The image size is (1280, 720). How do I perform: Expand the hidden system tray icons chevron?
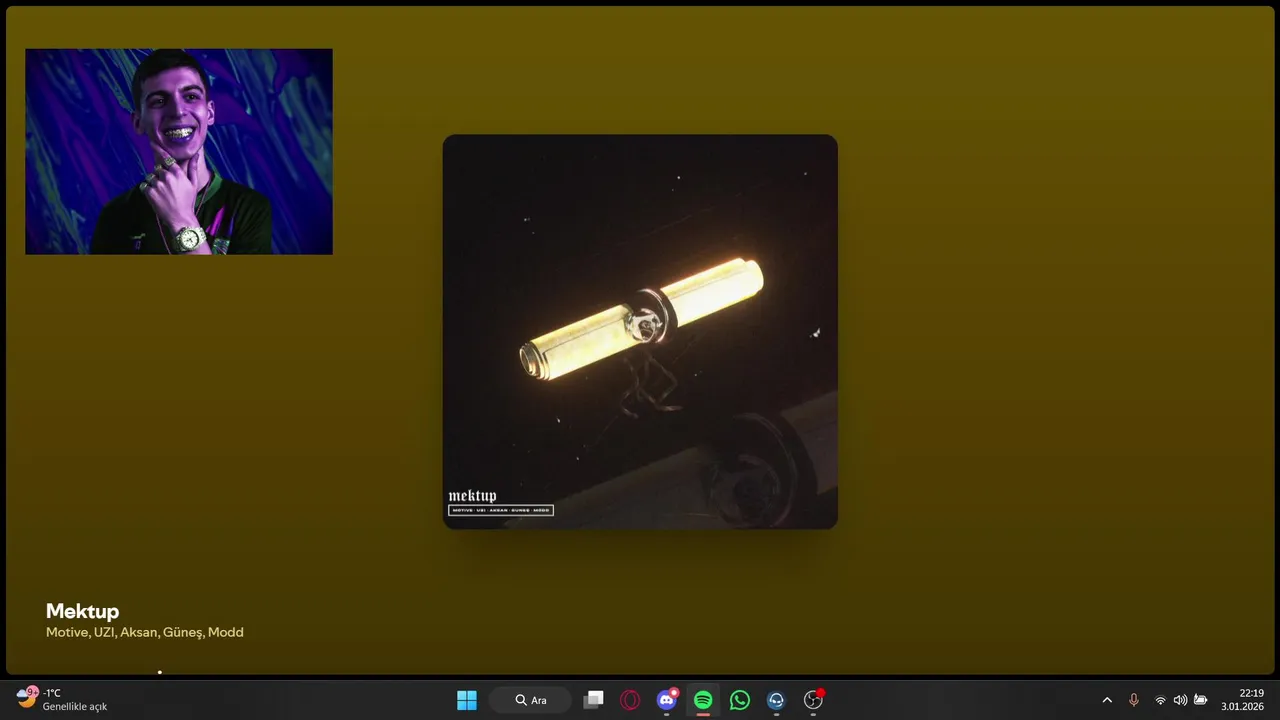pyautogui.click(x=1107, y=700)
